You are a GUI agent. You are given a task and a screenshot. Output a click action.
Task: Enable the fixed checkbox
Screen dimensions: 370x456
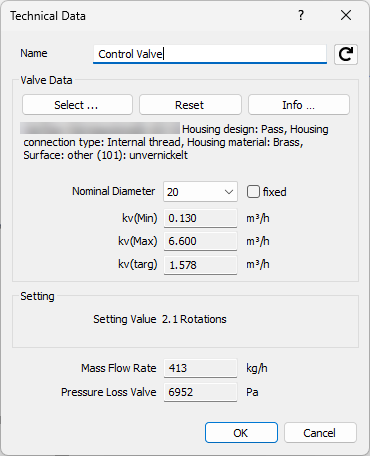[253, 192]
